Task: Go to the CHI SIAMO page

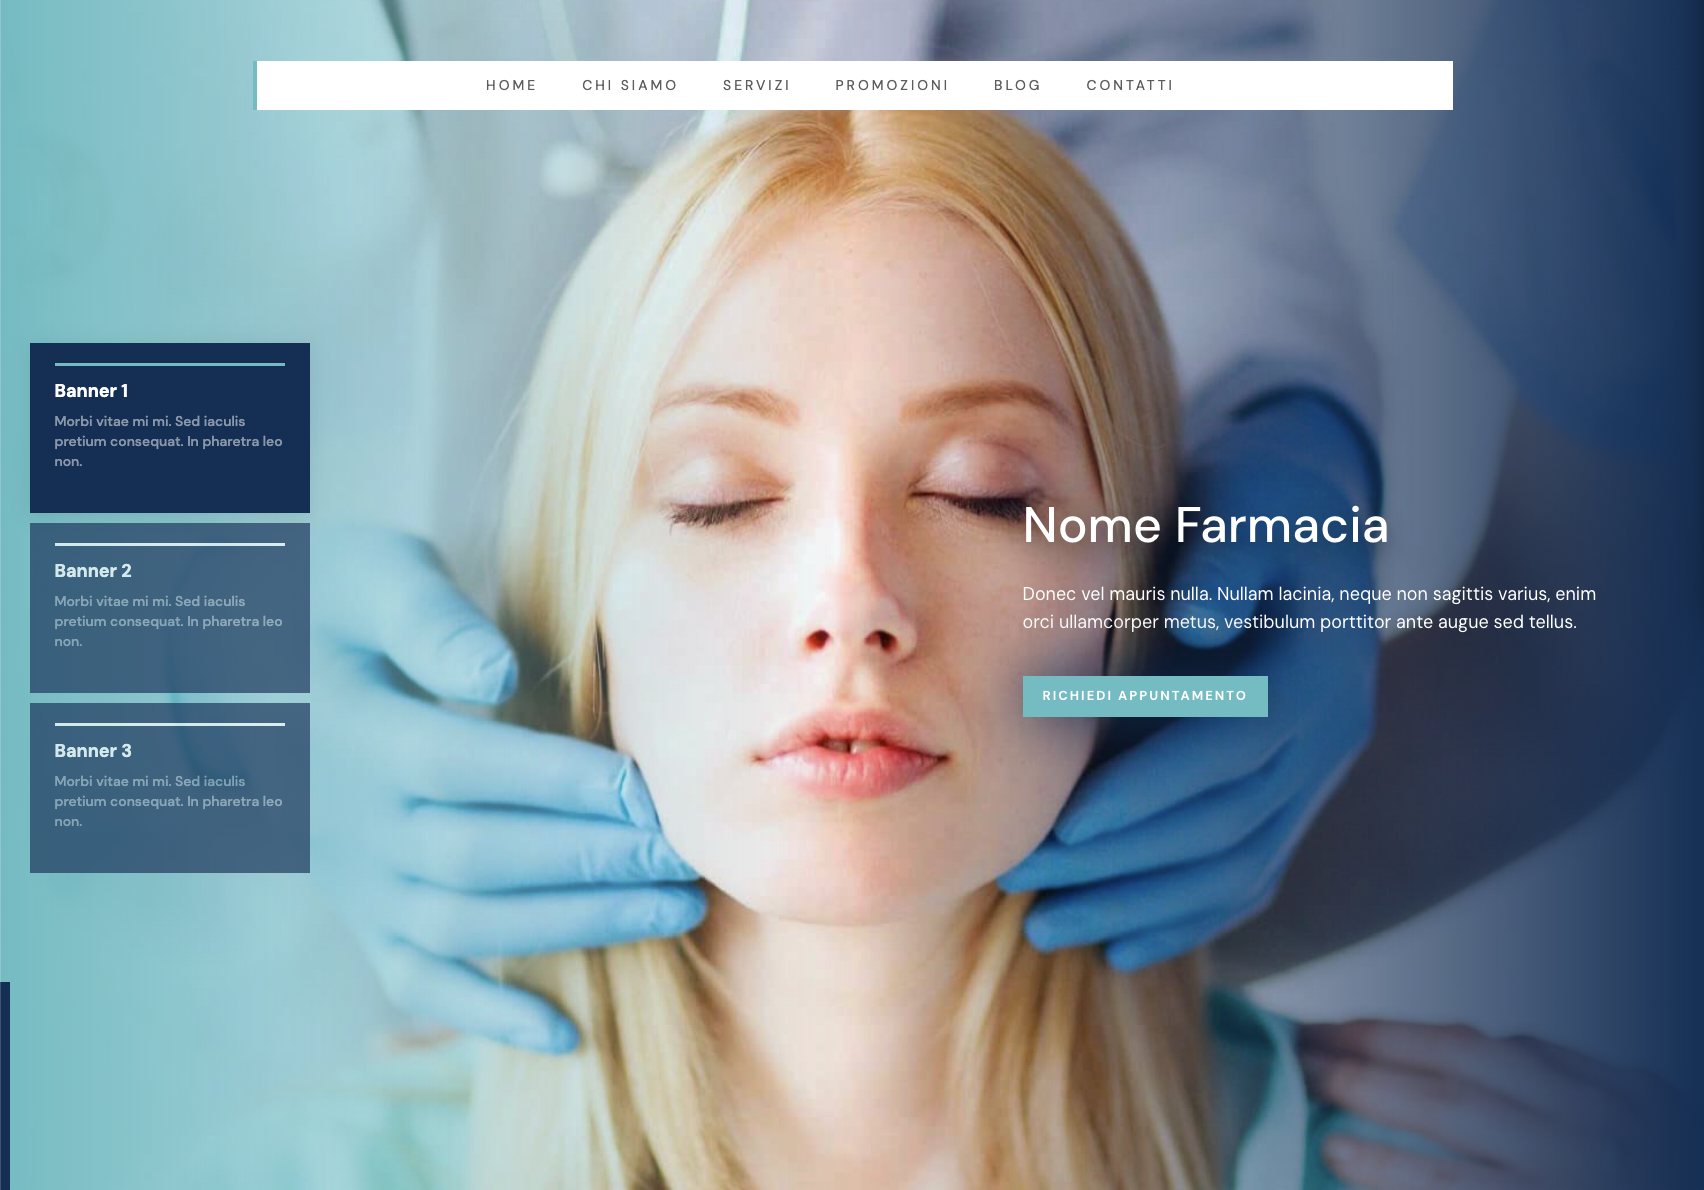Action: pyautogui.click(x=630, y=86)
